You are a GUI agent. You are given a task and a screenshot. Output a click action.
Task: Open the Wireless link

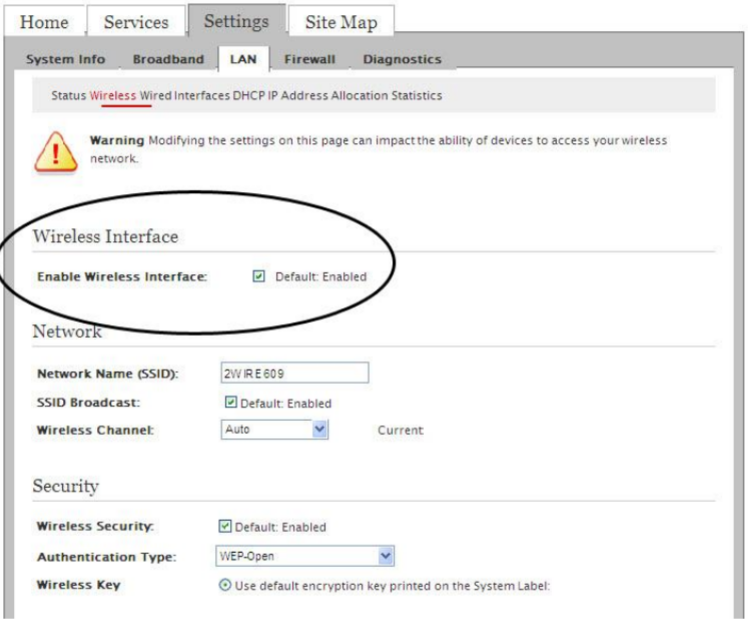click(x=113, y=95)
